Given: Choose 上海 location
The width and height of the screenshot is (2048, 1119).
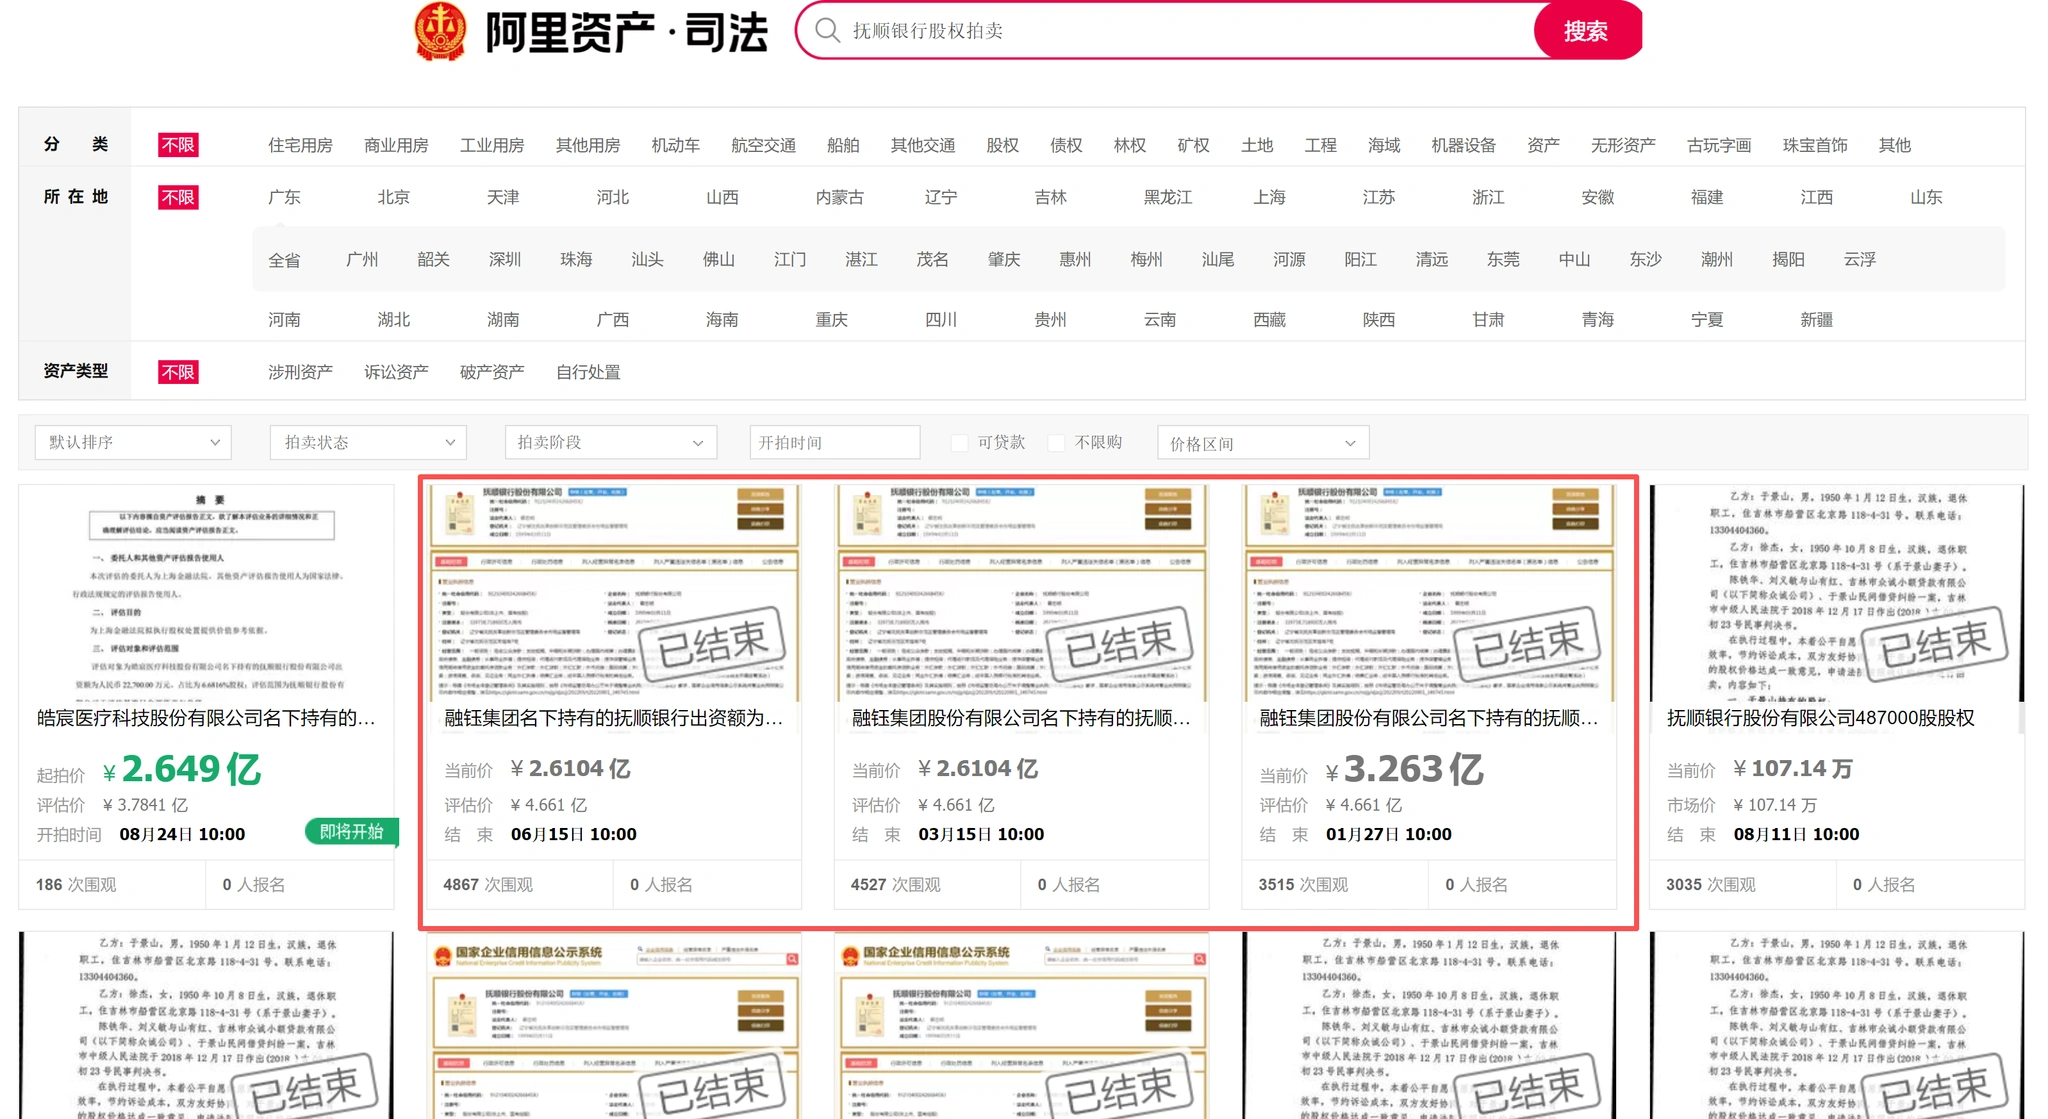Looking at the screenshot, I should (x=1269, y=197).
